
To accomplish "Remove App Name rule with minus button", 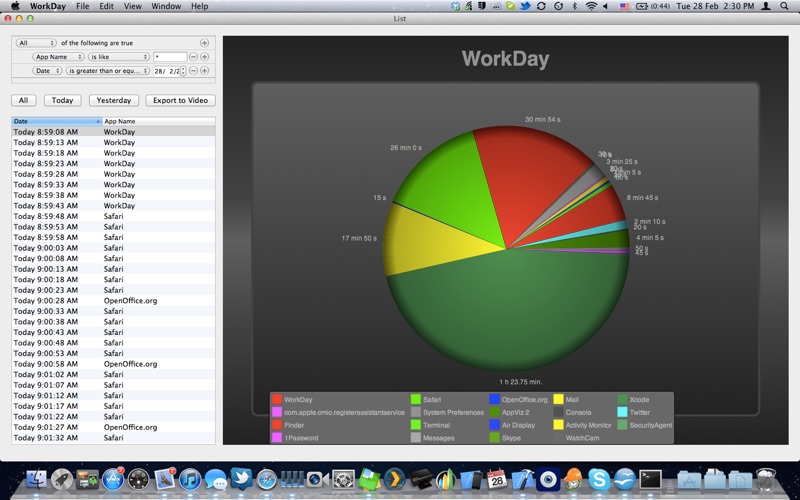I will [x=193, y=57].
